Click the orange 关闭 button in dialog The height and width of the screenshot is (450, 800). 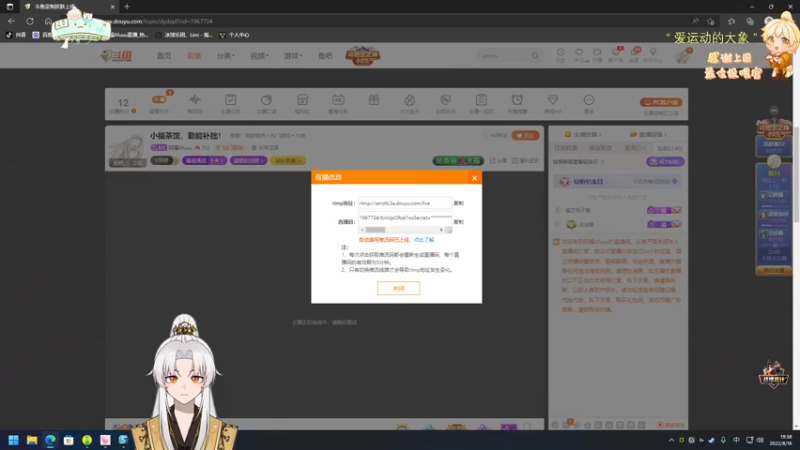[398, 288]
